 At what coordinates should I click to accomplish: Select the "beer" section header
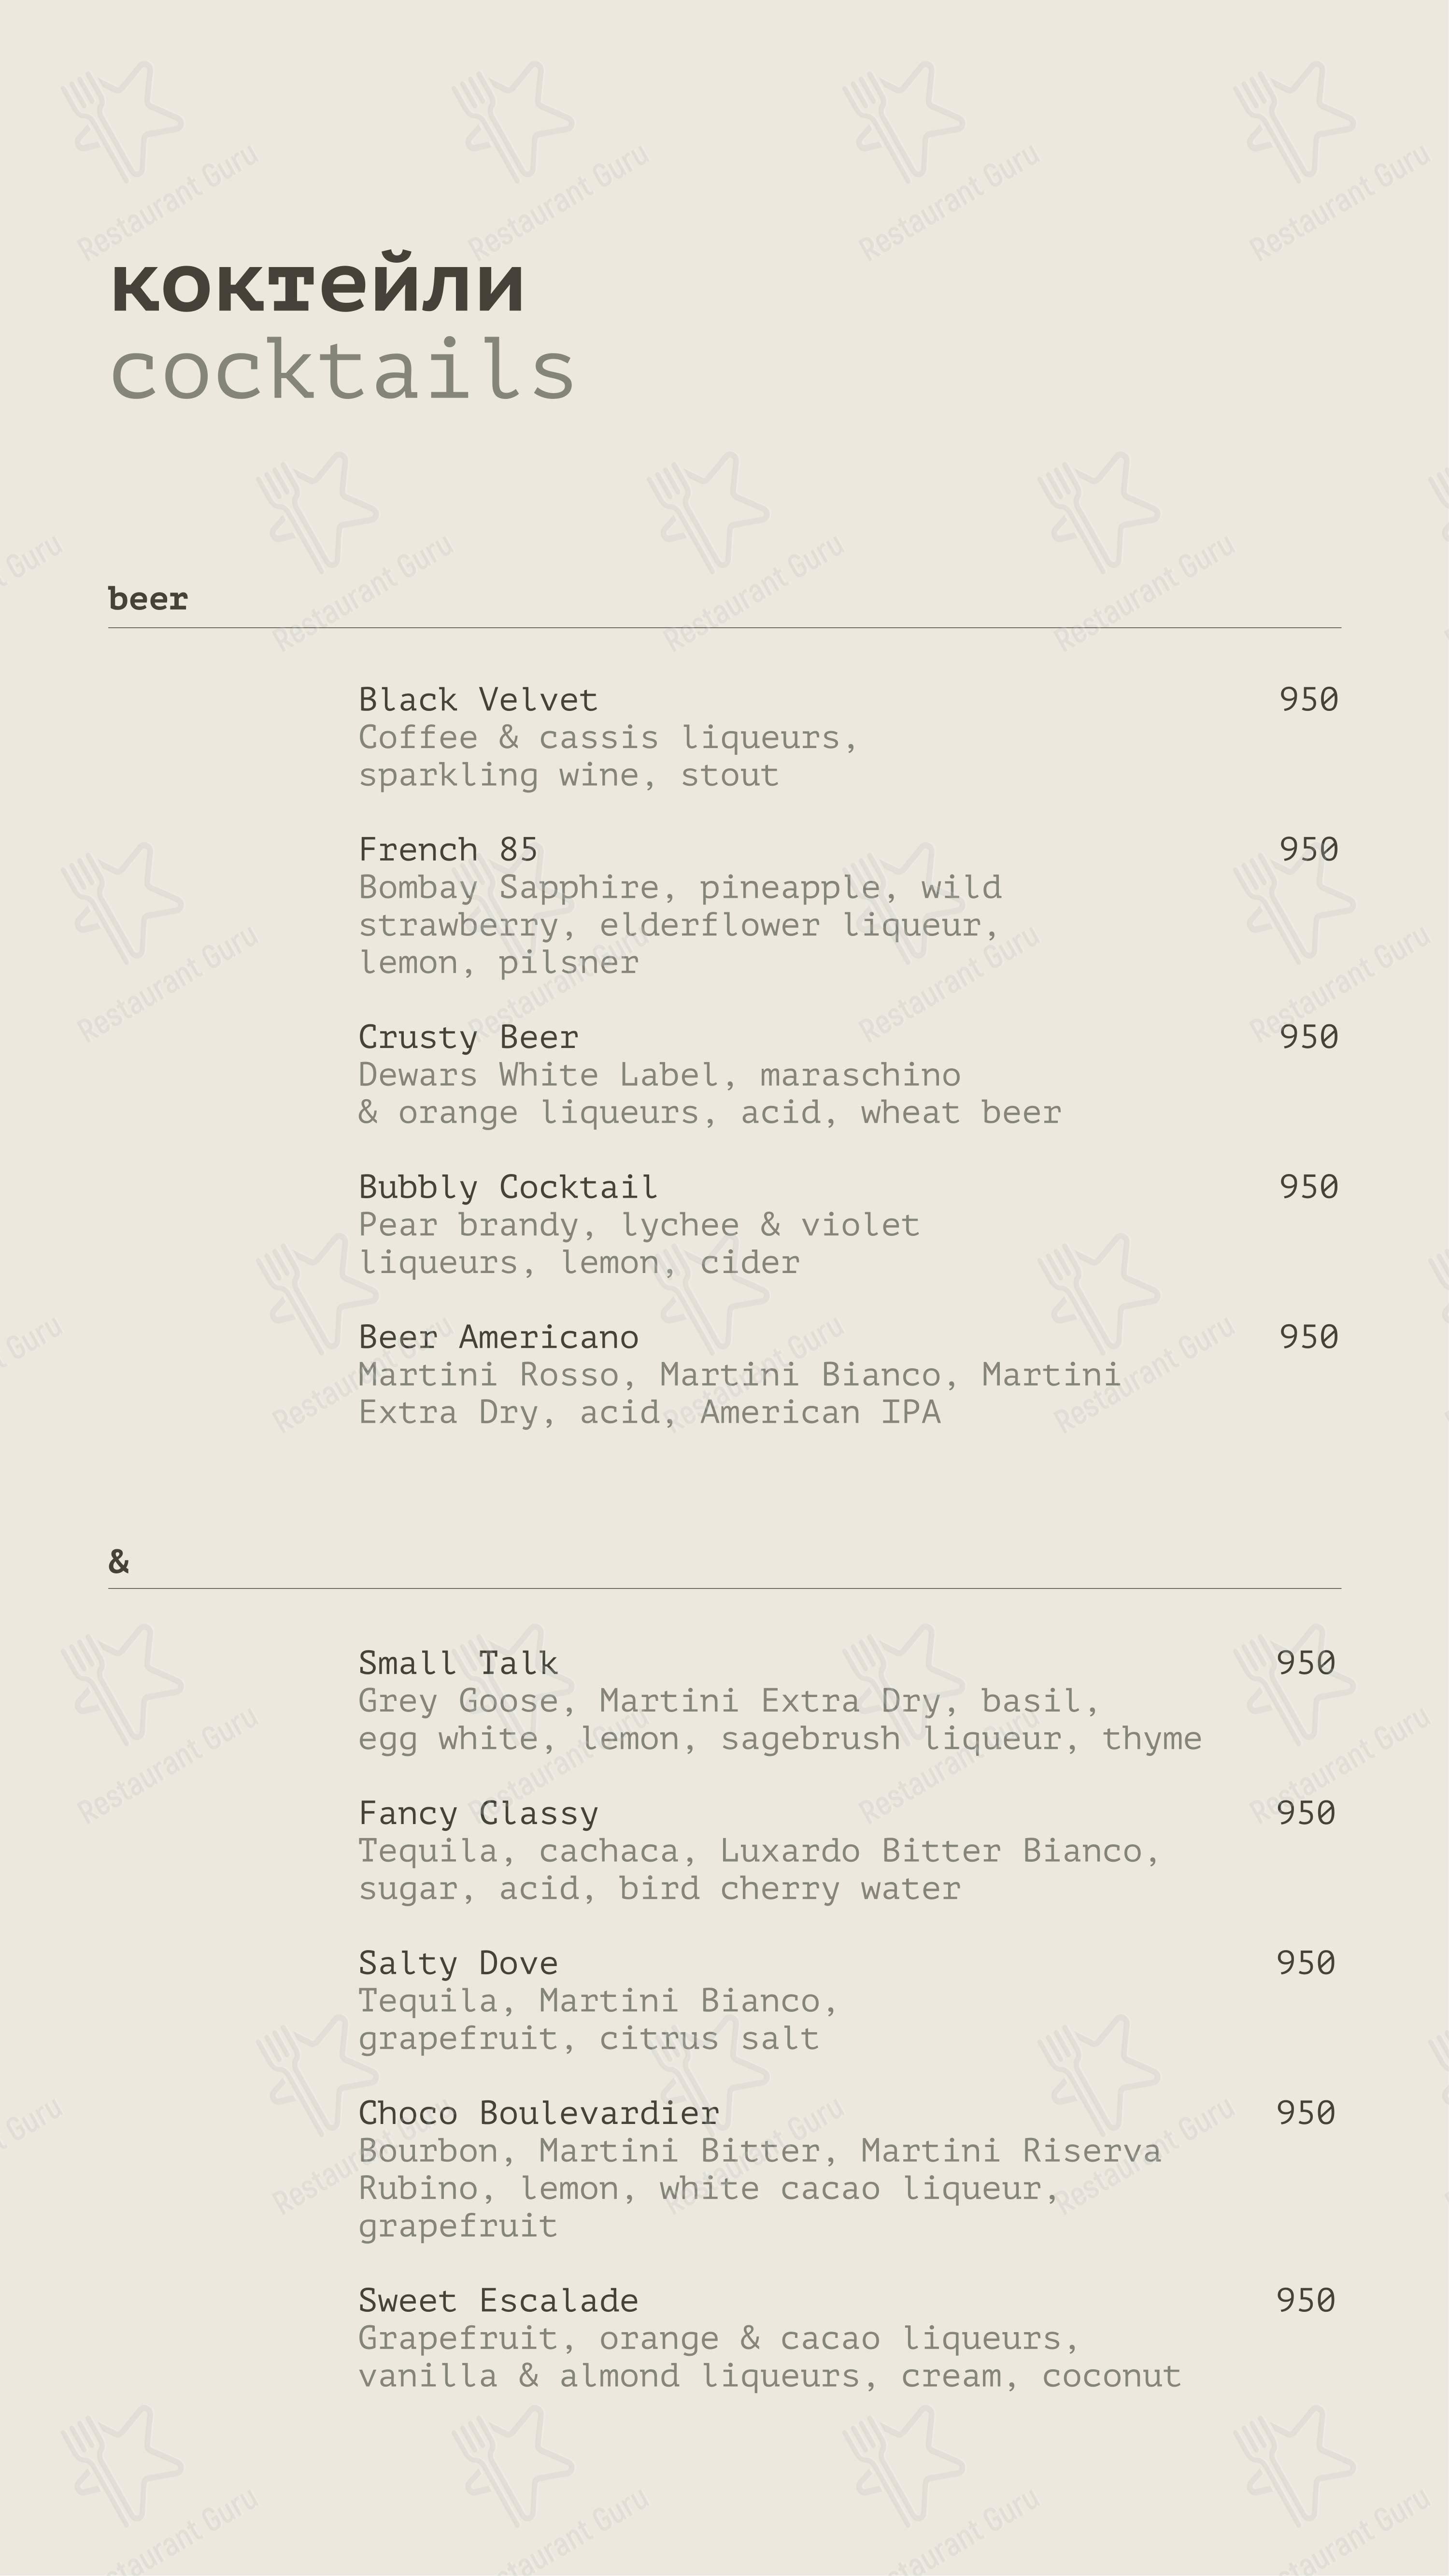(x=148, y=599)
